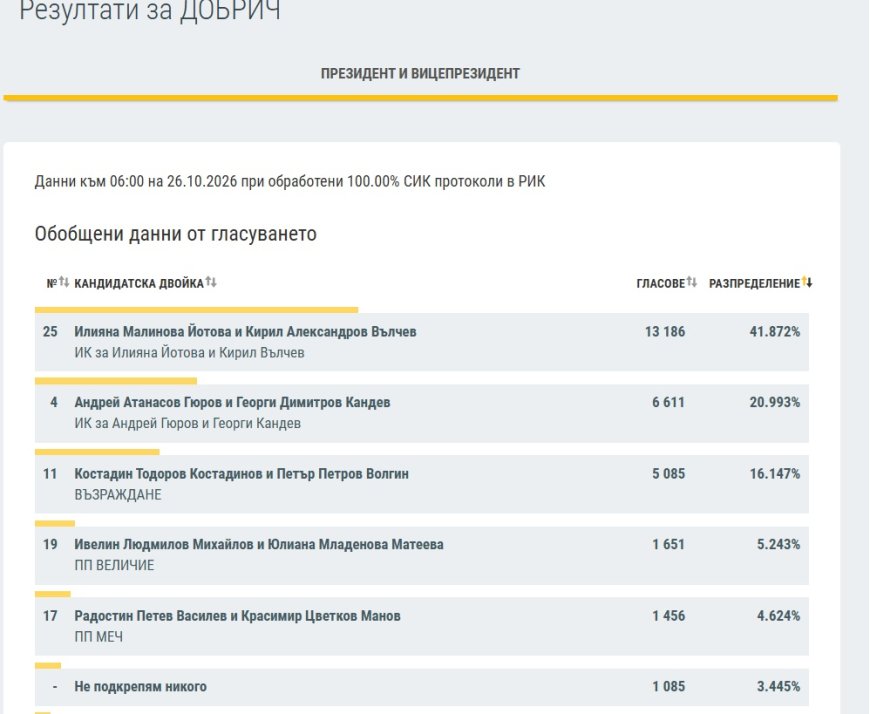Click the ПП ВЕЛИЧИЕ party label

tap(114, 565)
